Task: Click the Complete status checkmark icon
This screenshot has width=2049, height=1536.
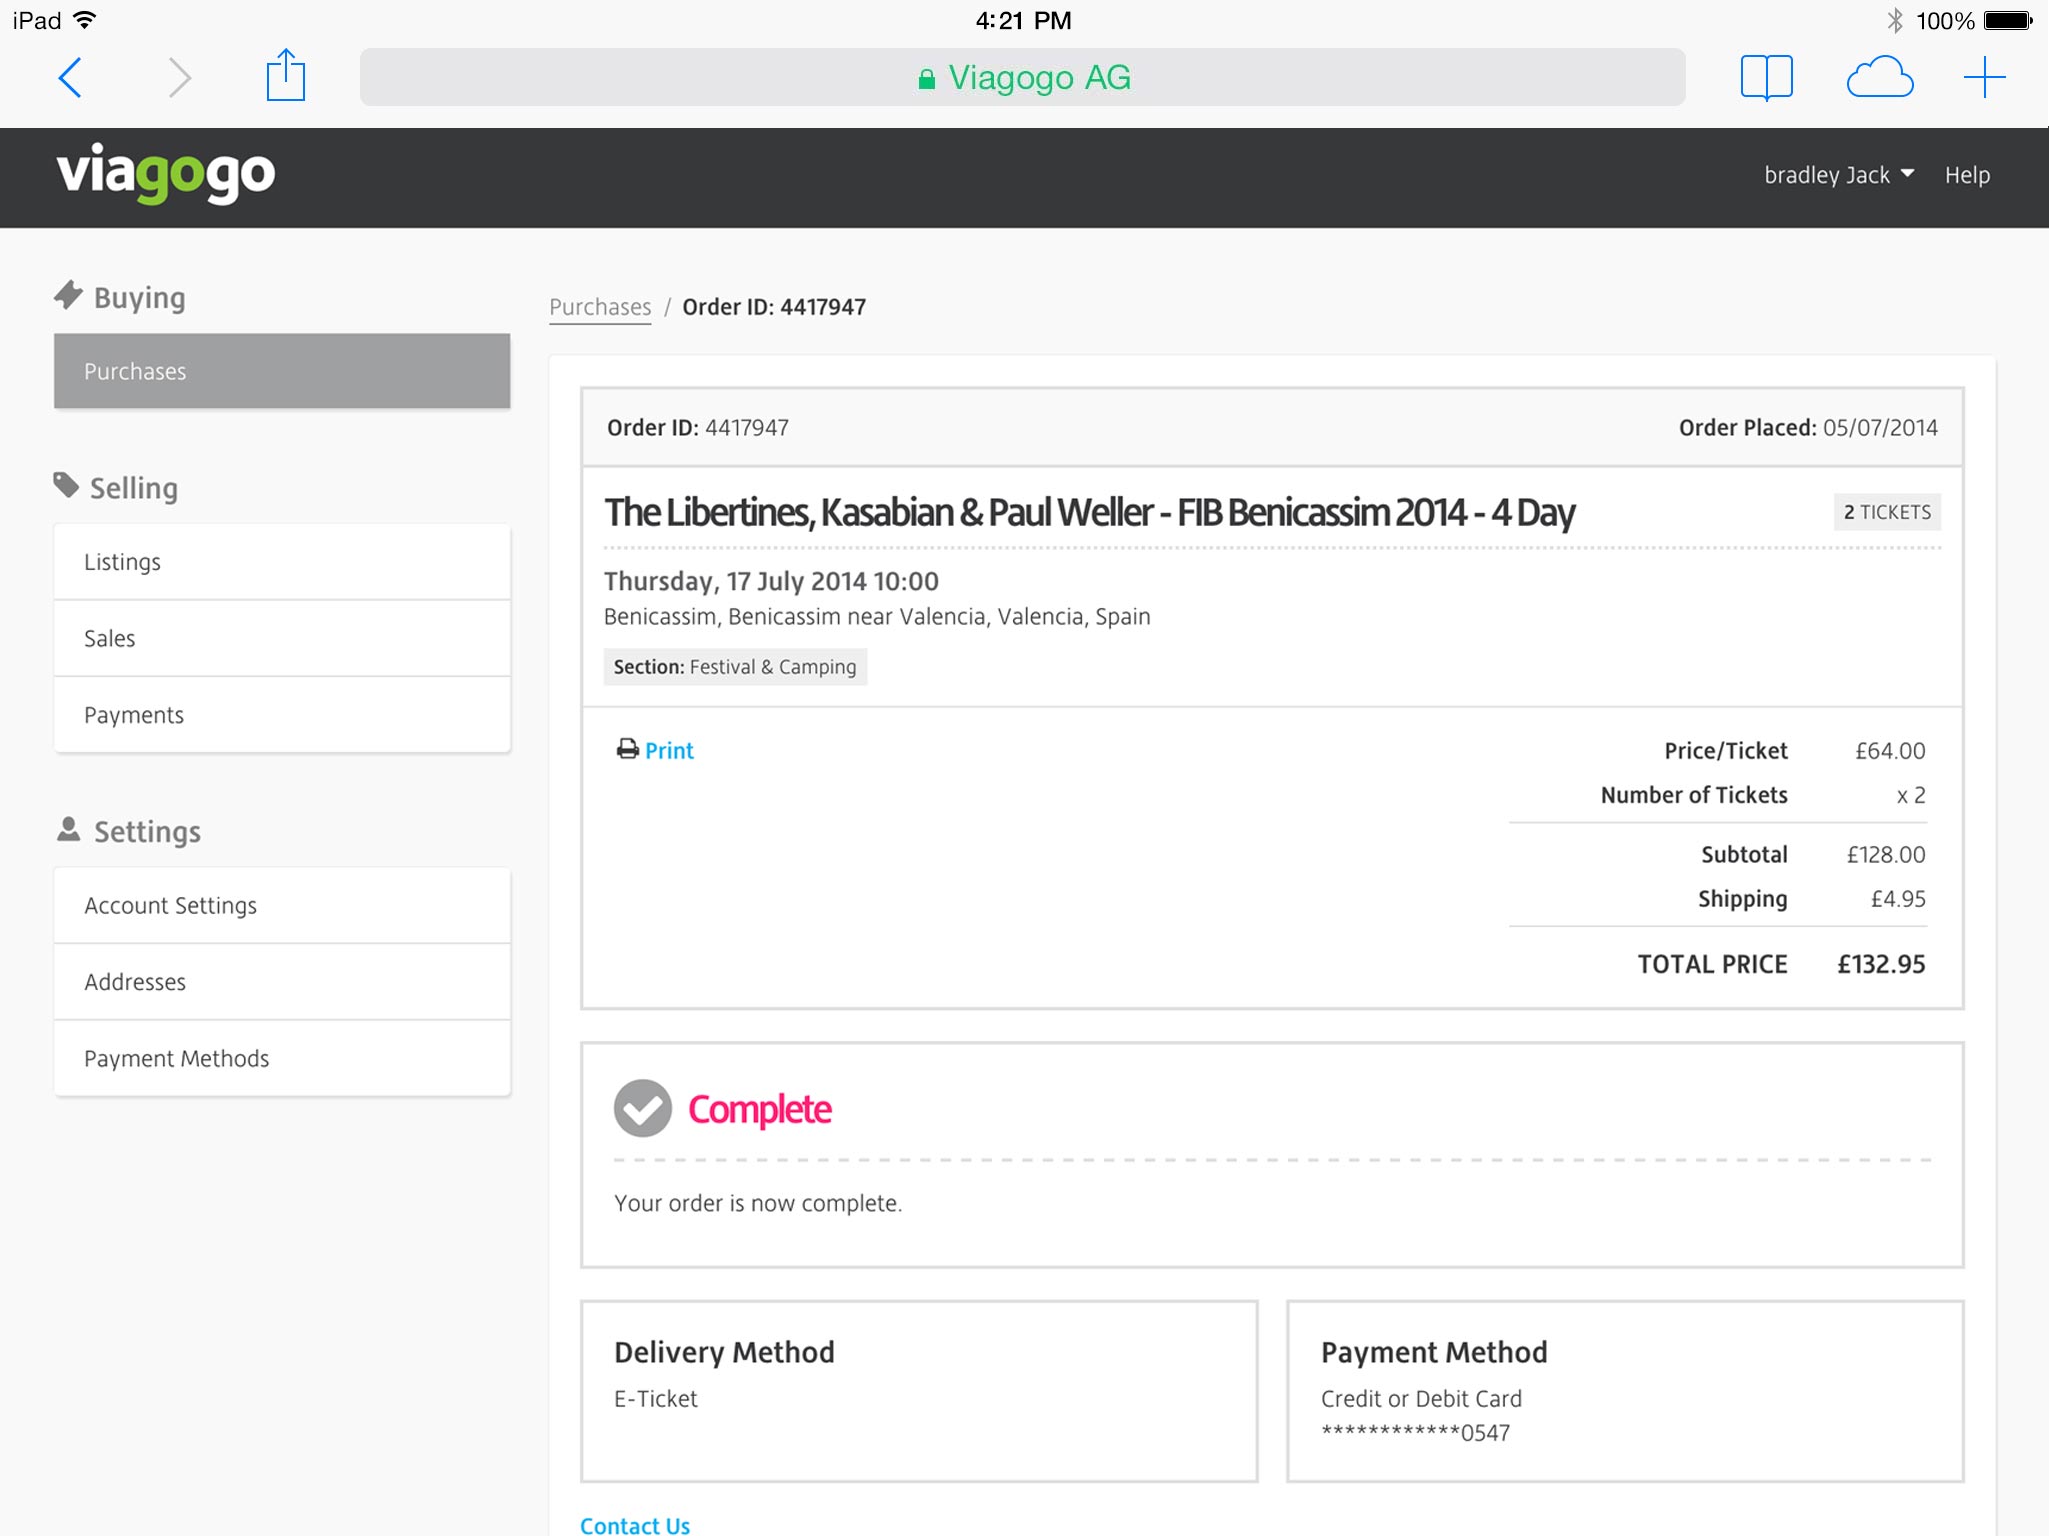Action: [x=642, y=1108]
